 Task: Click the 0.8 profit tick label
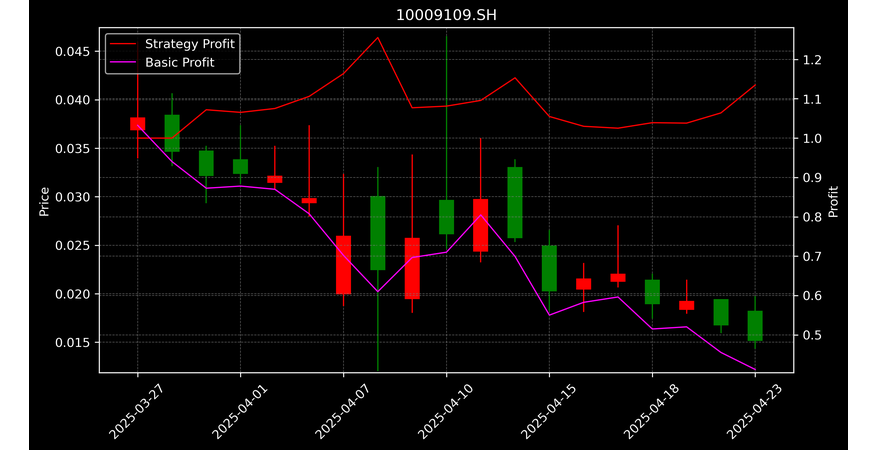(x=811, y=217)
